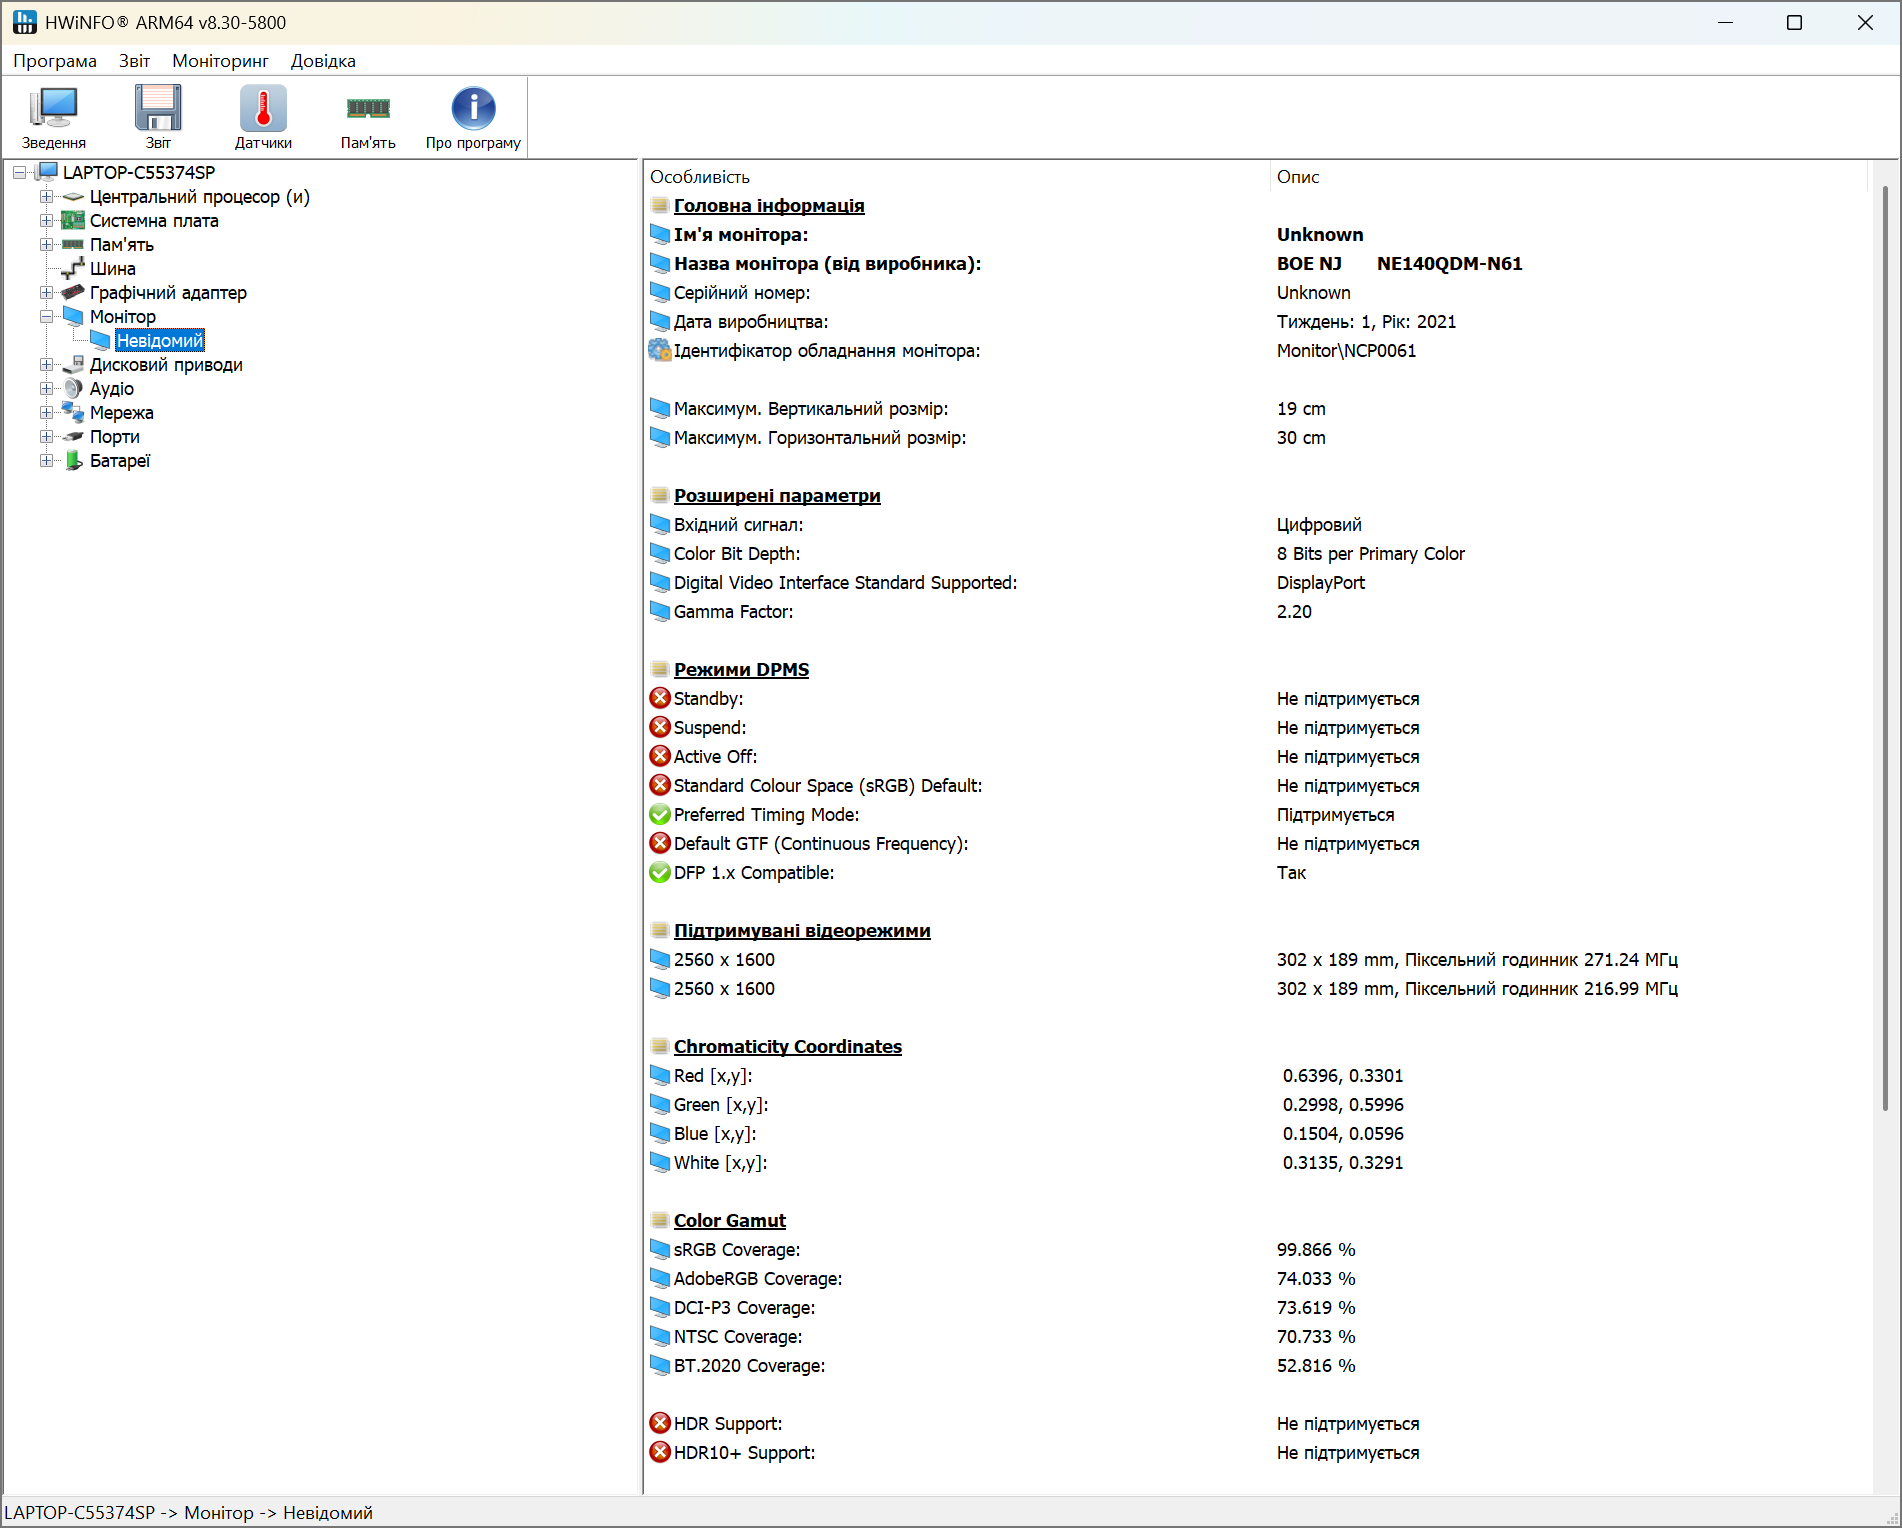Click the HWiNFO app icon in title bar

pyautogui.click(x=24, y=22)
